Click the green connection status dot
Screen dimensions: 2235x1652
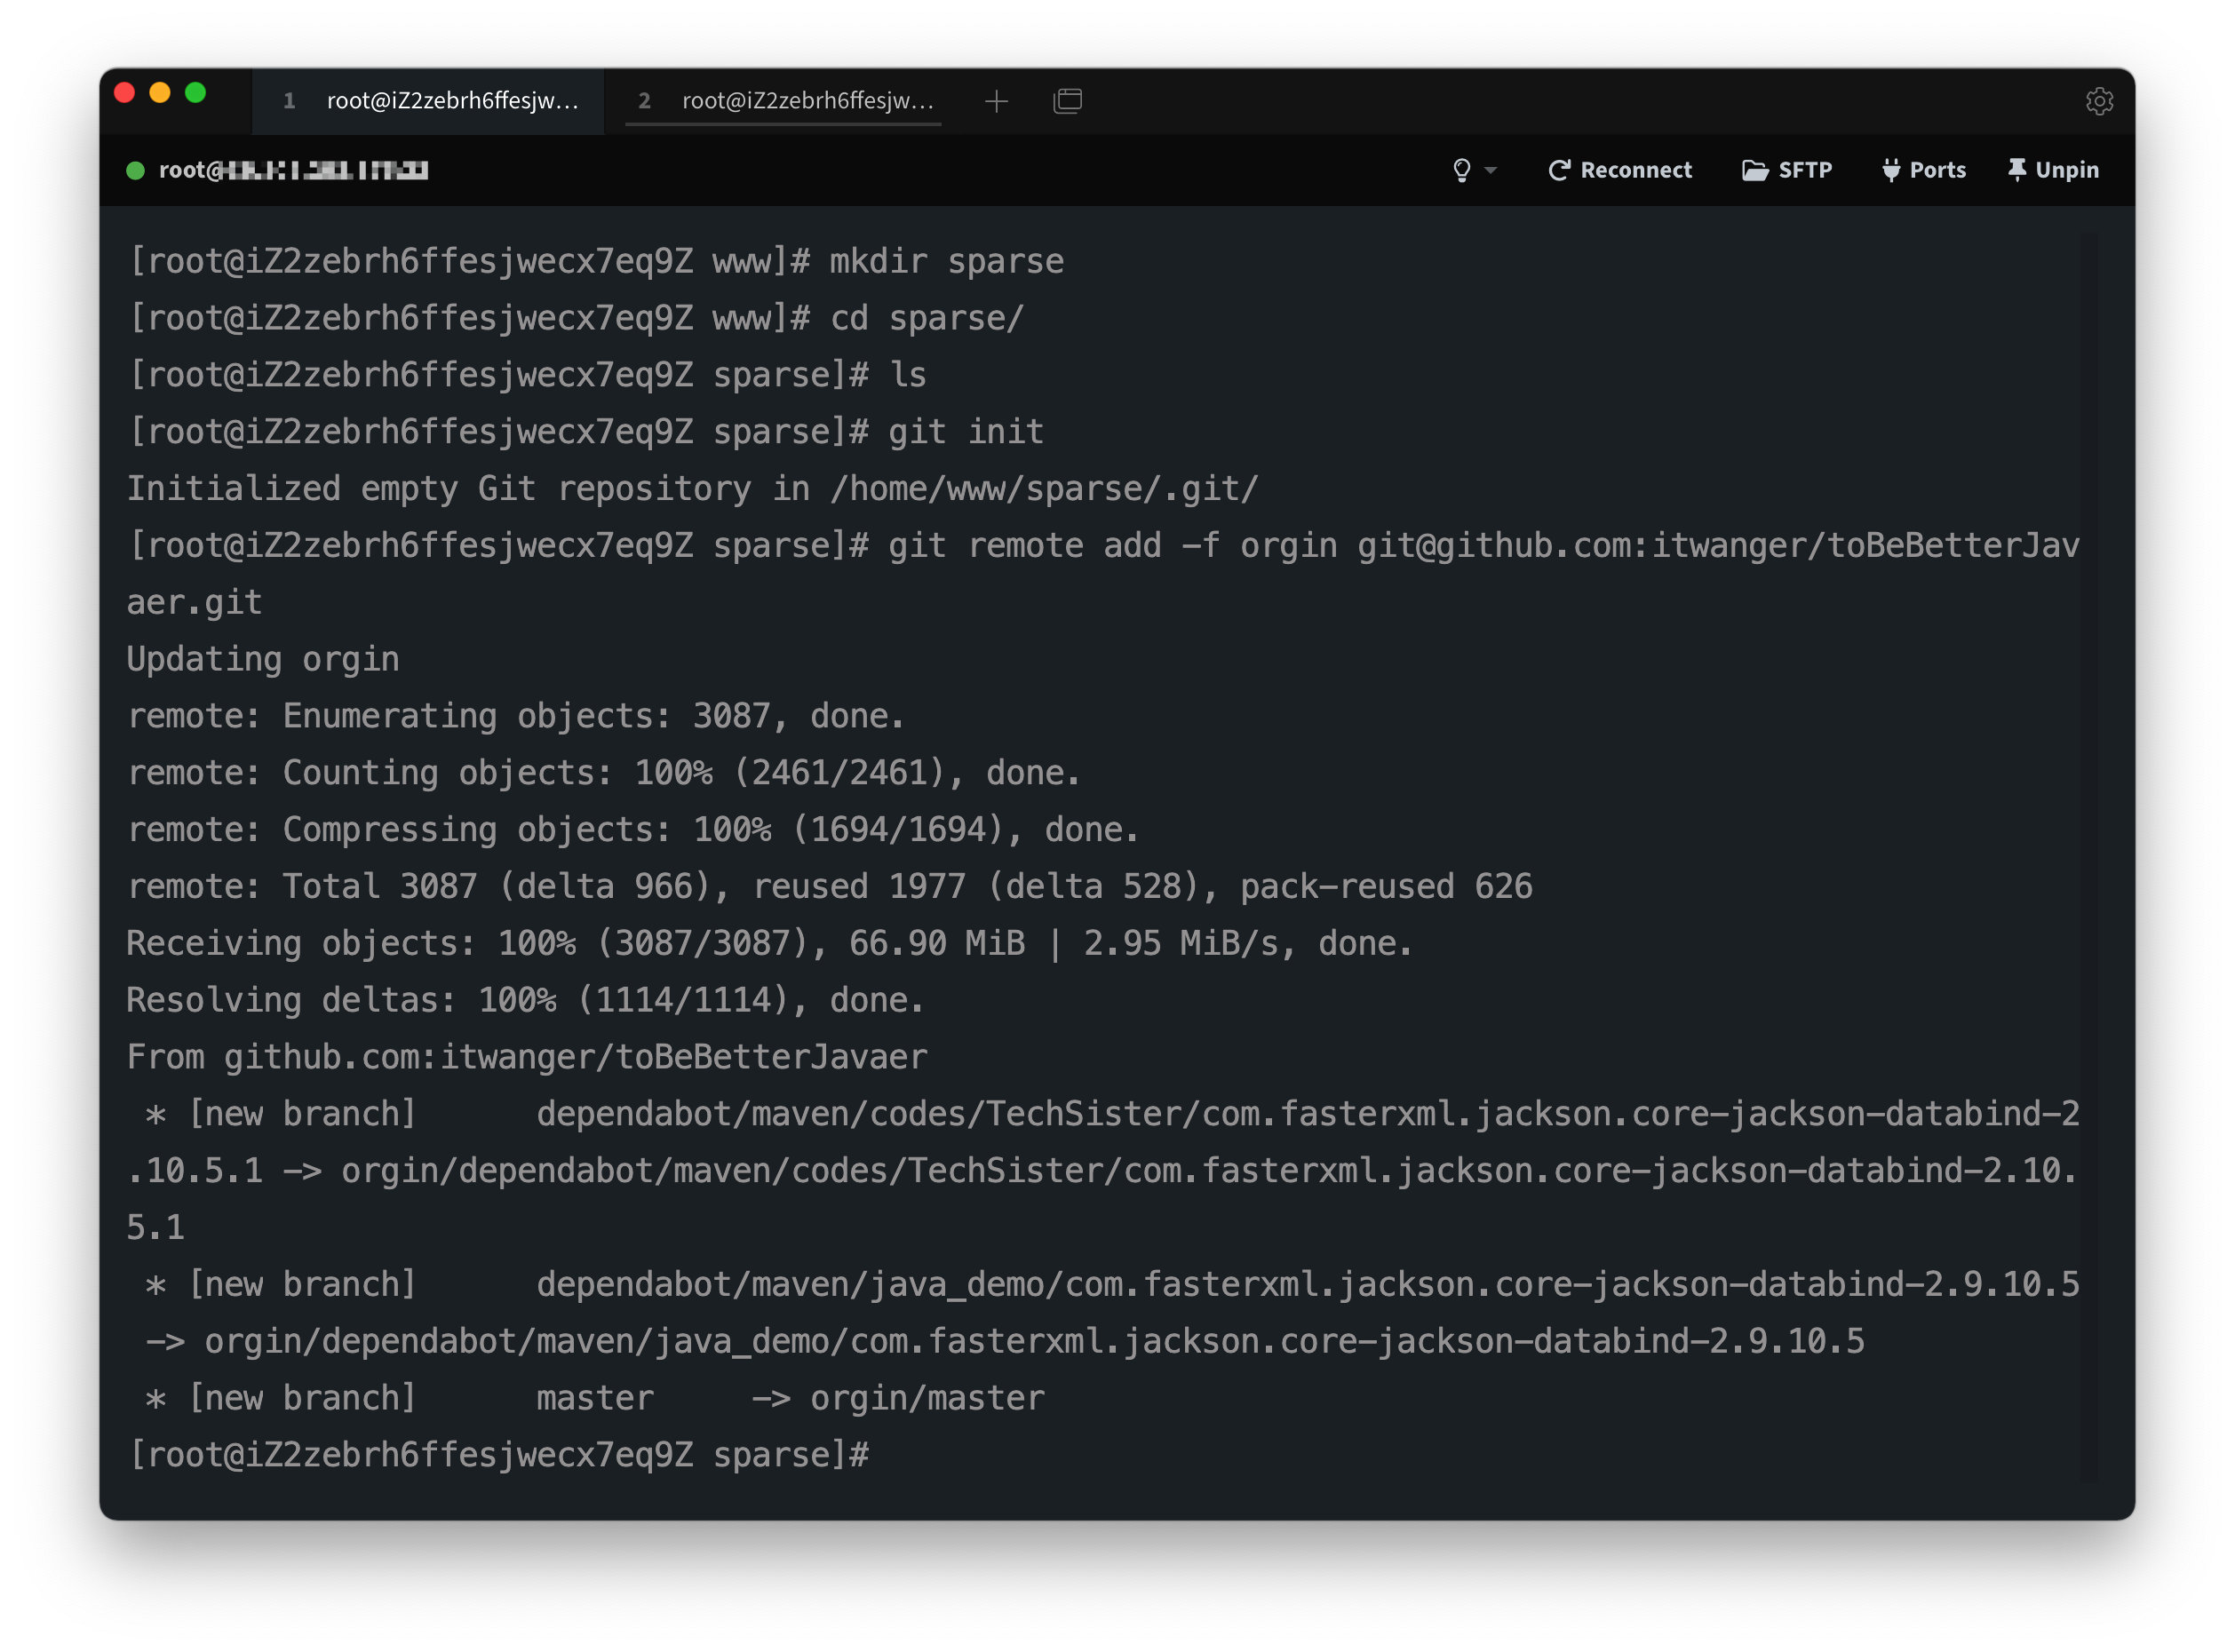click(135, 171)
